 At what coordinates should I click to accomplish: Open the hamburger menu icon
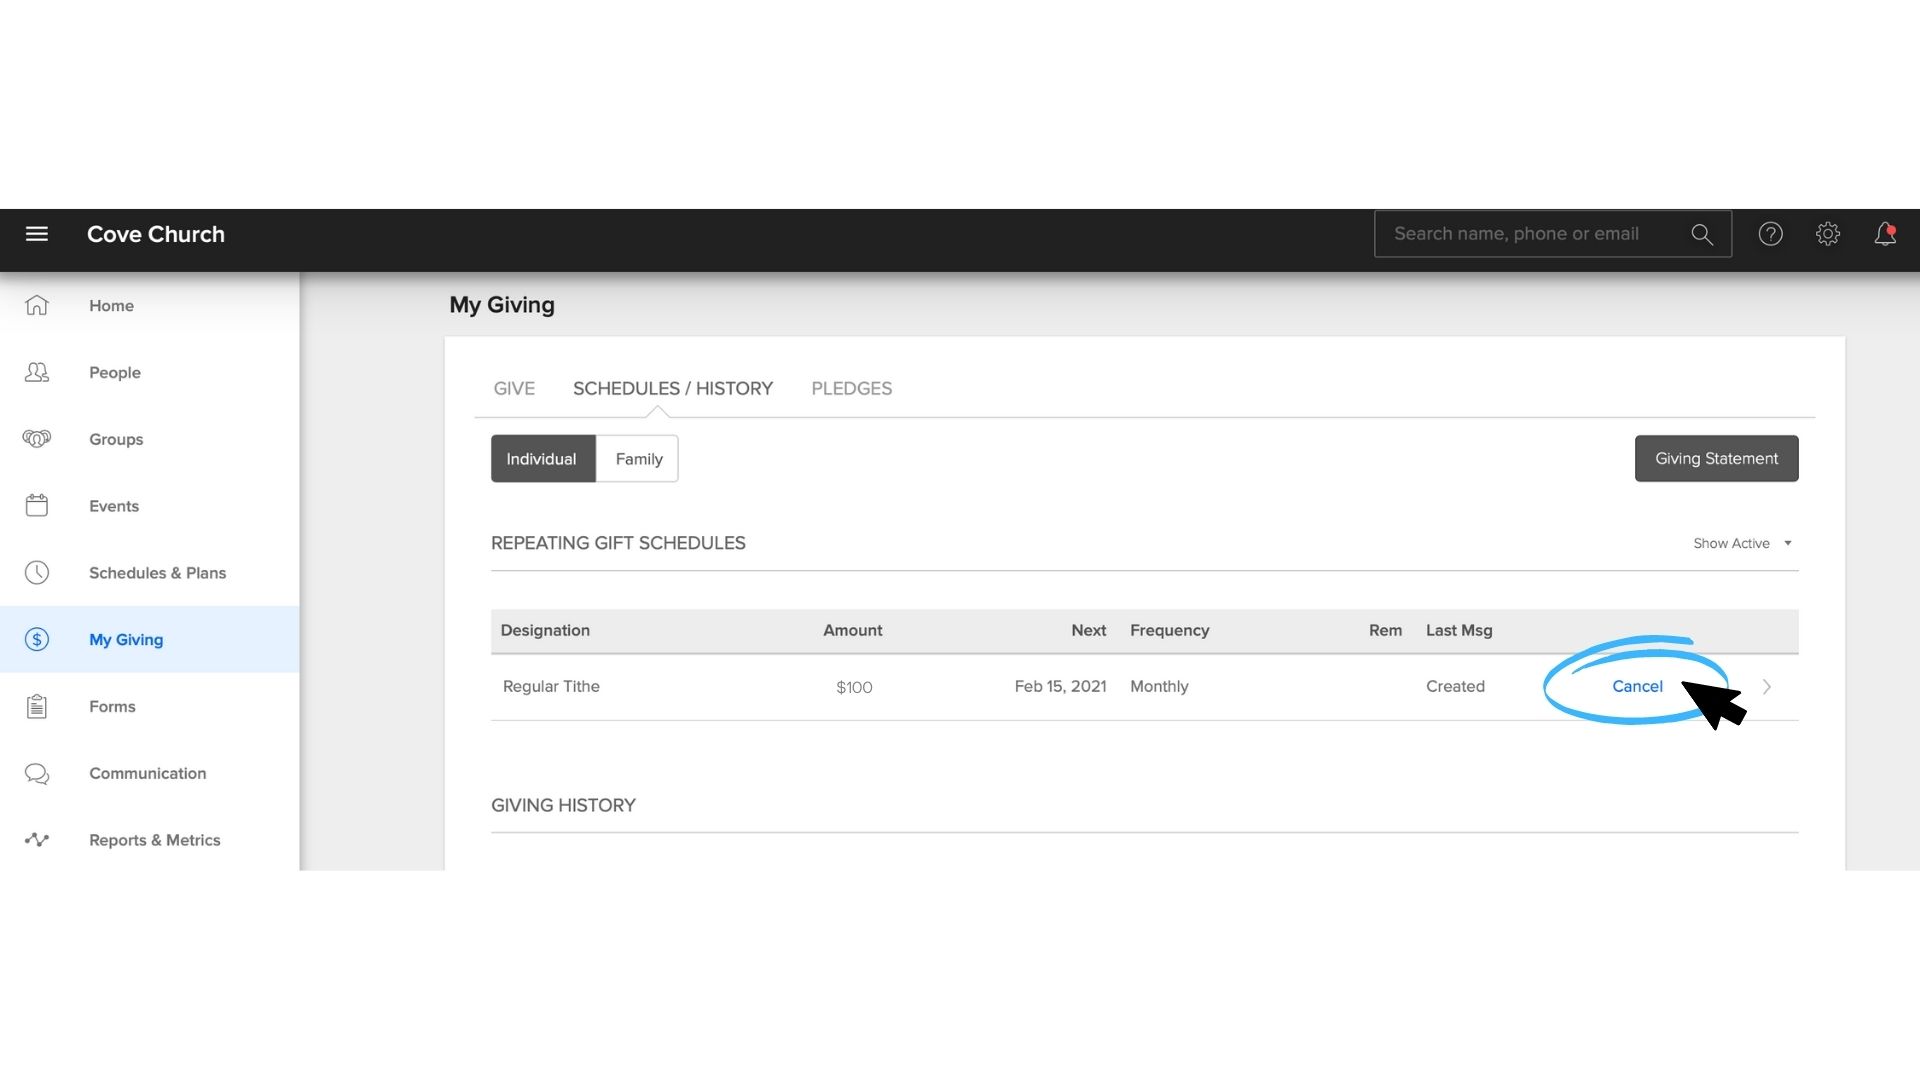coord(37,234)
